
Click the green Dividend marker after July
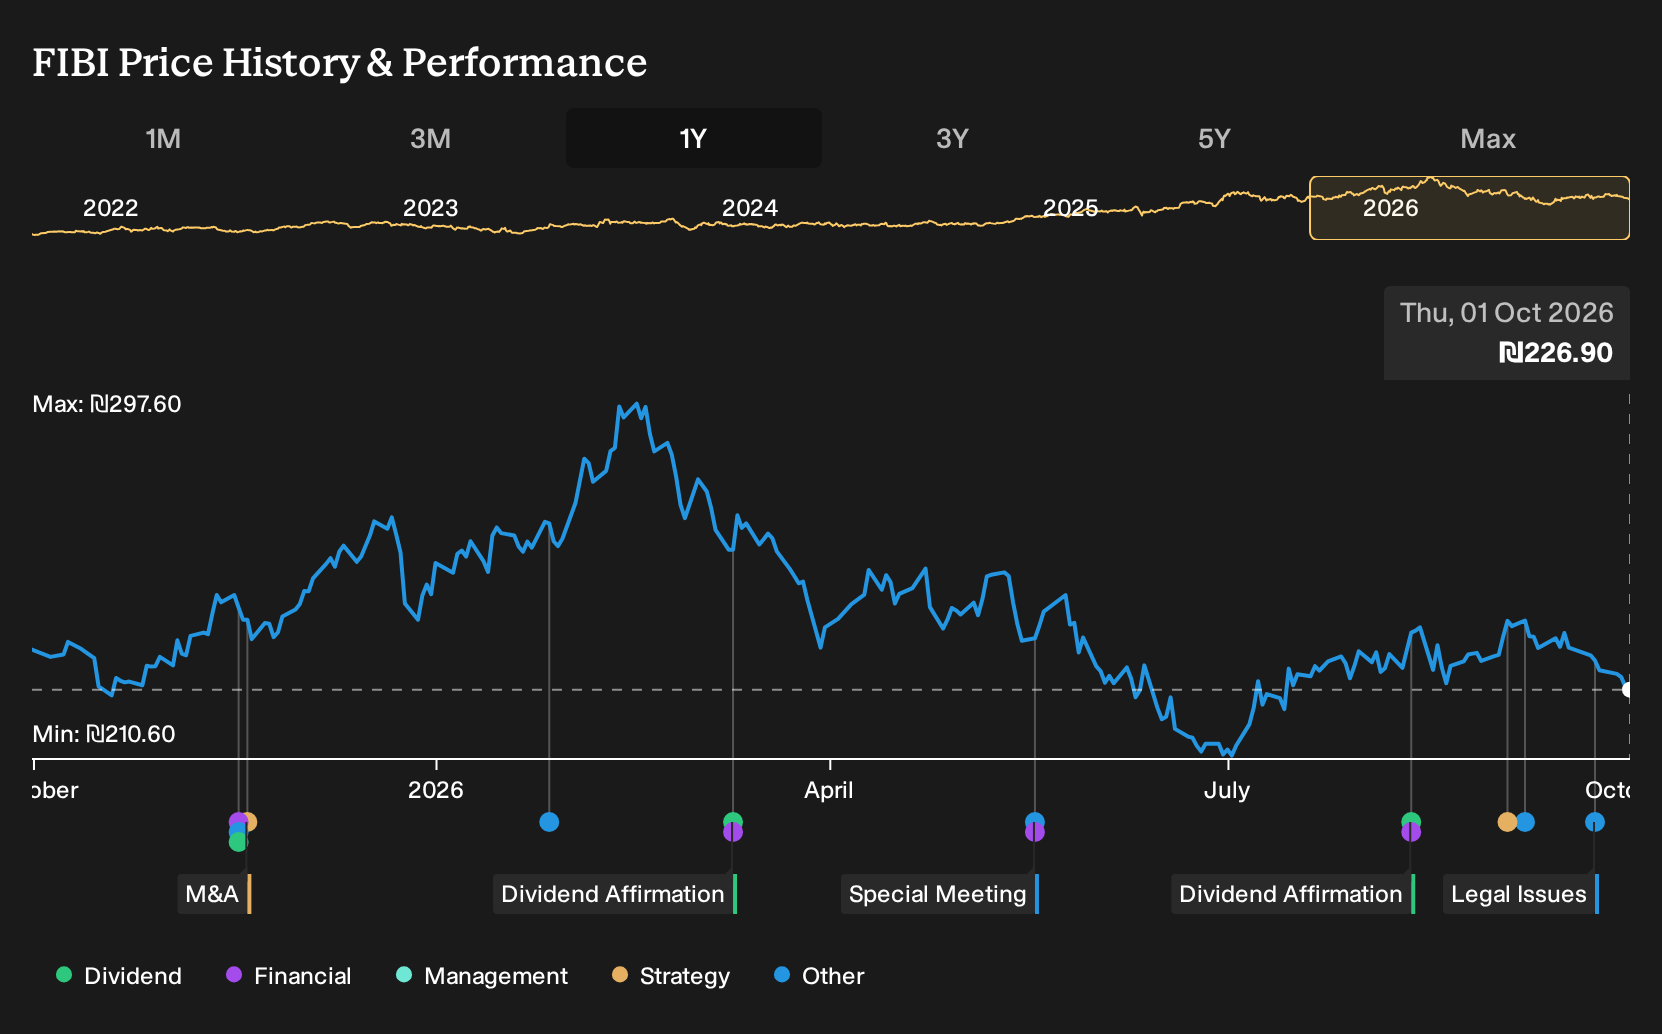coord(1411,820)
